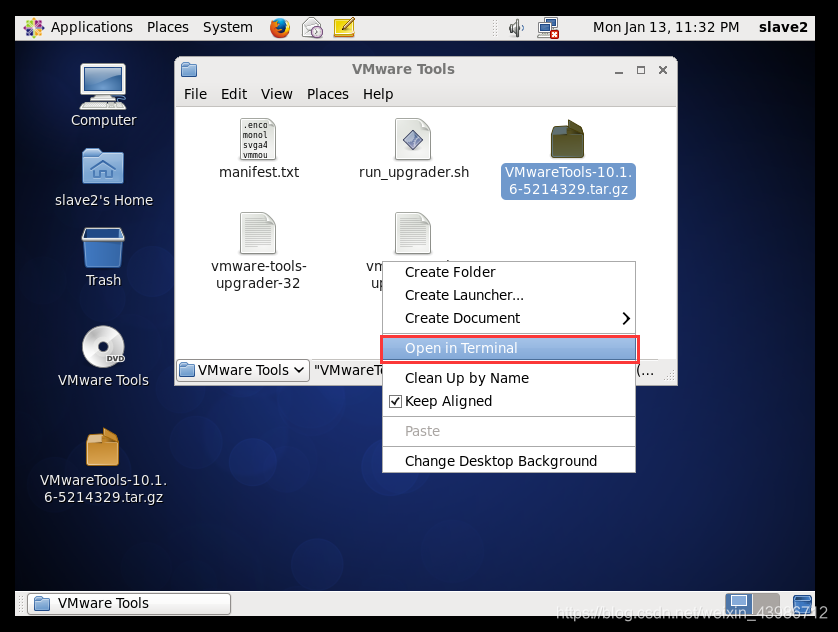Switch to the second workspace in pager
The image size is (838, 632).
coord(766,603)
